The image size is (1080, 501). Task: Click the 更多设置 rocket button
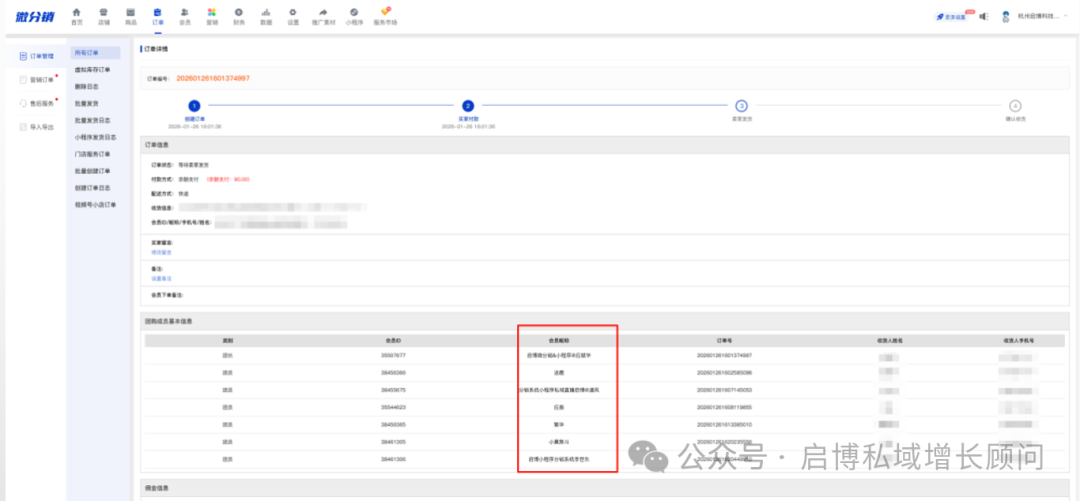click(952, 16)
